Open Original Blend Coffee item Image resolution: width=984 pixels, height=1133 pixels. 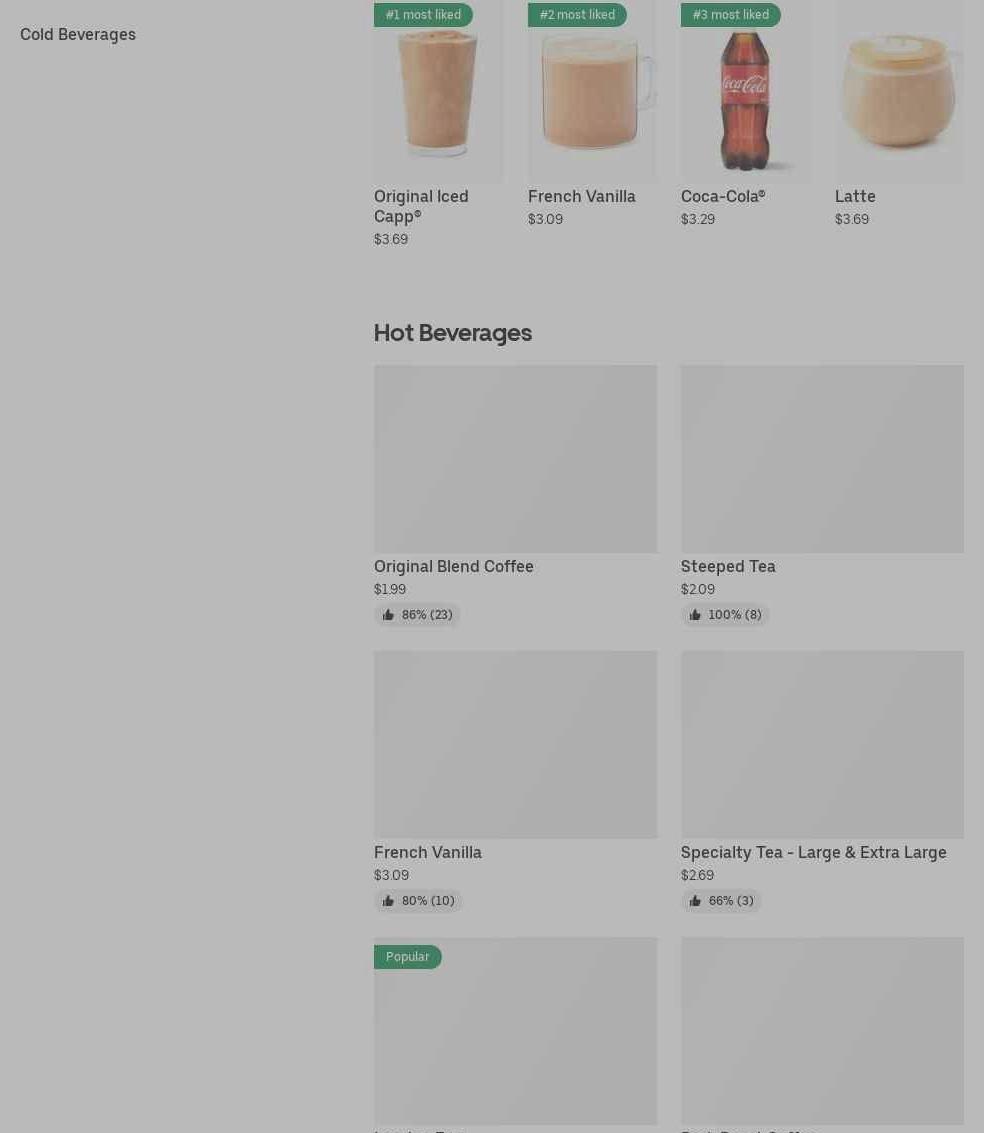tap(454, 566)
